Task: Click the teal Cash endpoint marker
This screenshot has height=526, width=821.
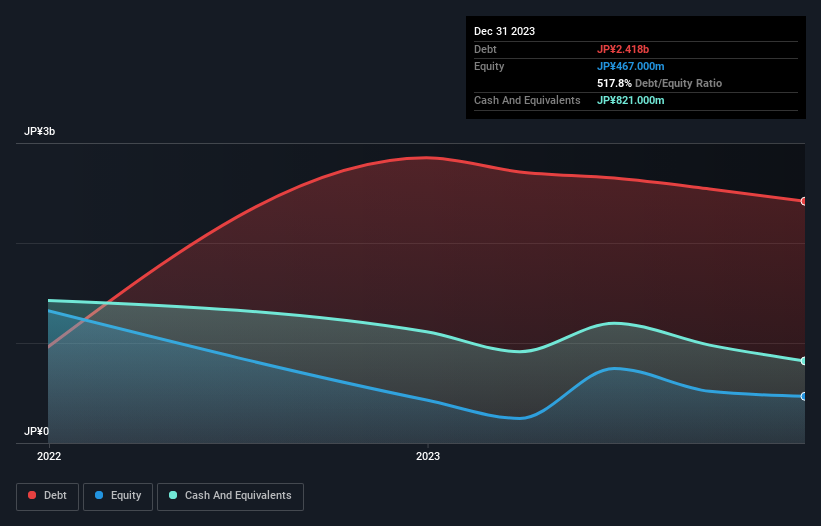Action: pyautogui.click(x=804, y=361)
